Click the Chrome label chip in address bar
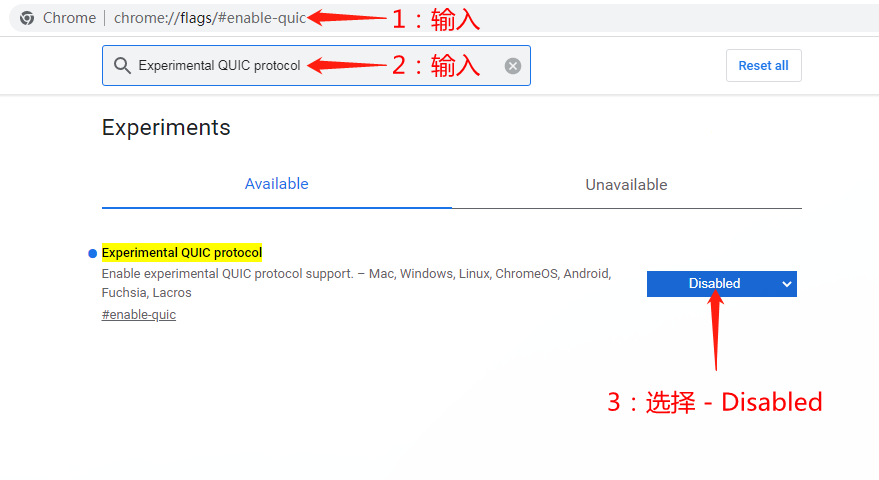This screenshot has width=879, height=480. coord(69,18)
